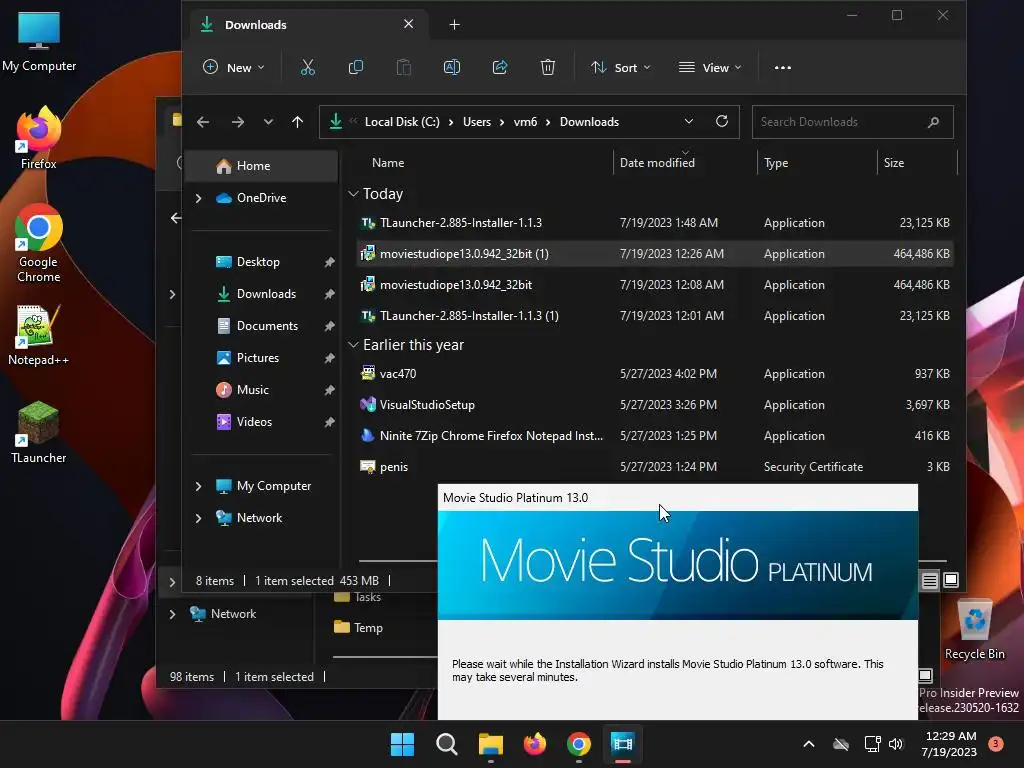
Task: Open Google Chrome desktop shortcut
Action: [x=39, y=243]
